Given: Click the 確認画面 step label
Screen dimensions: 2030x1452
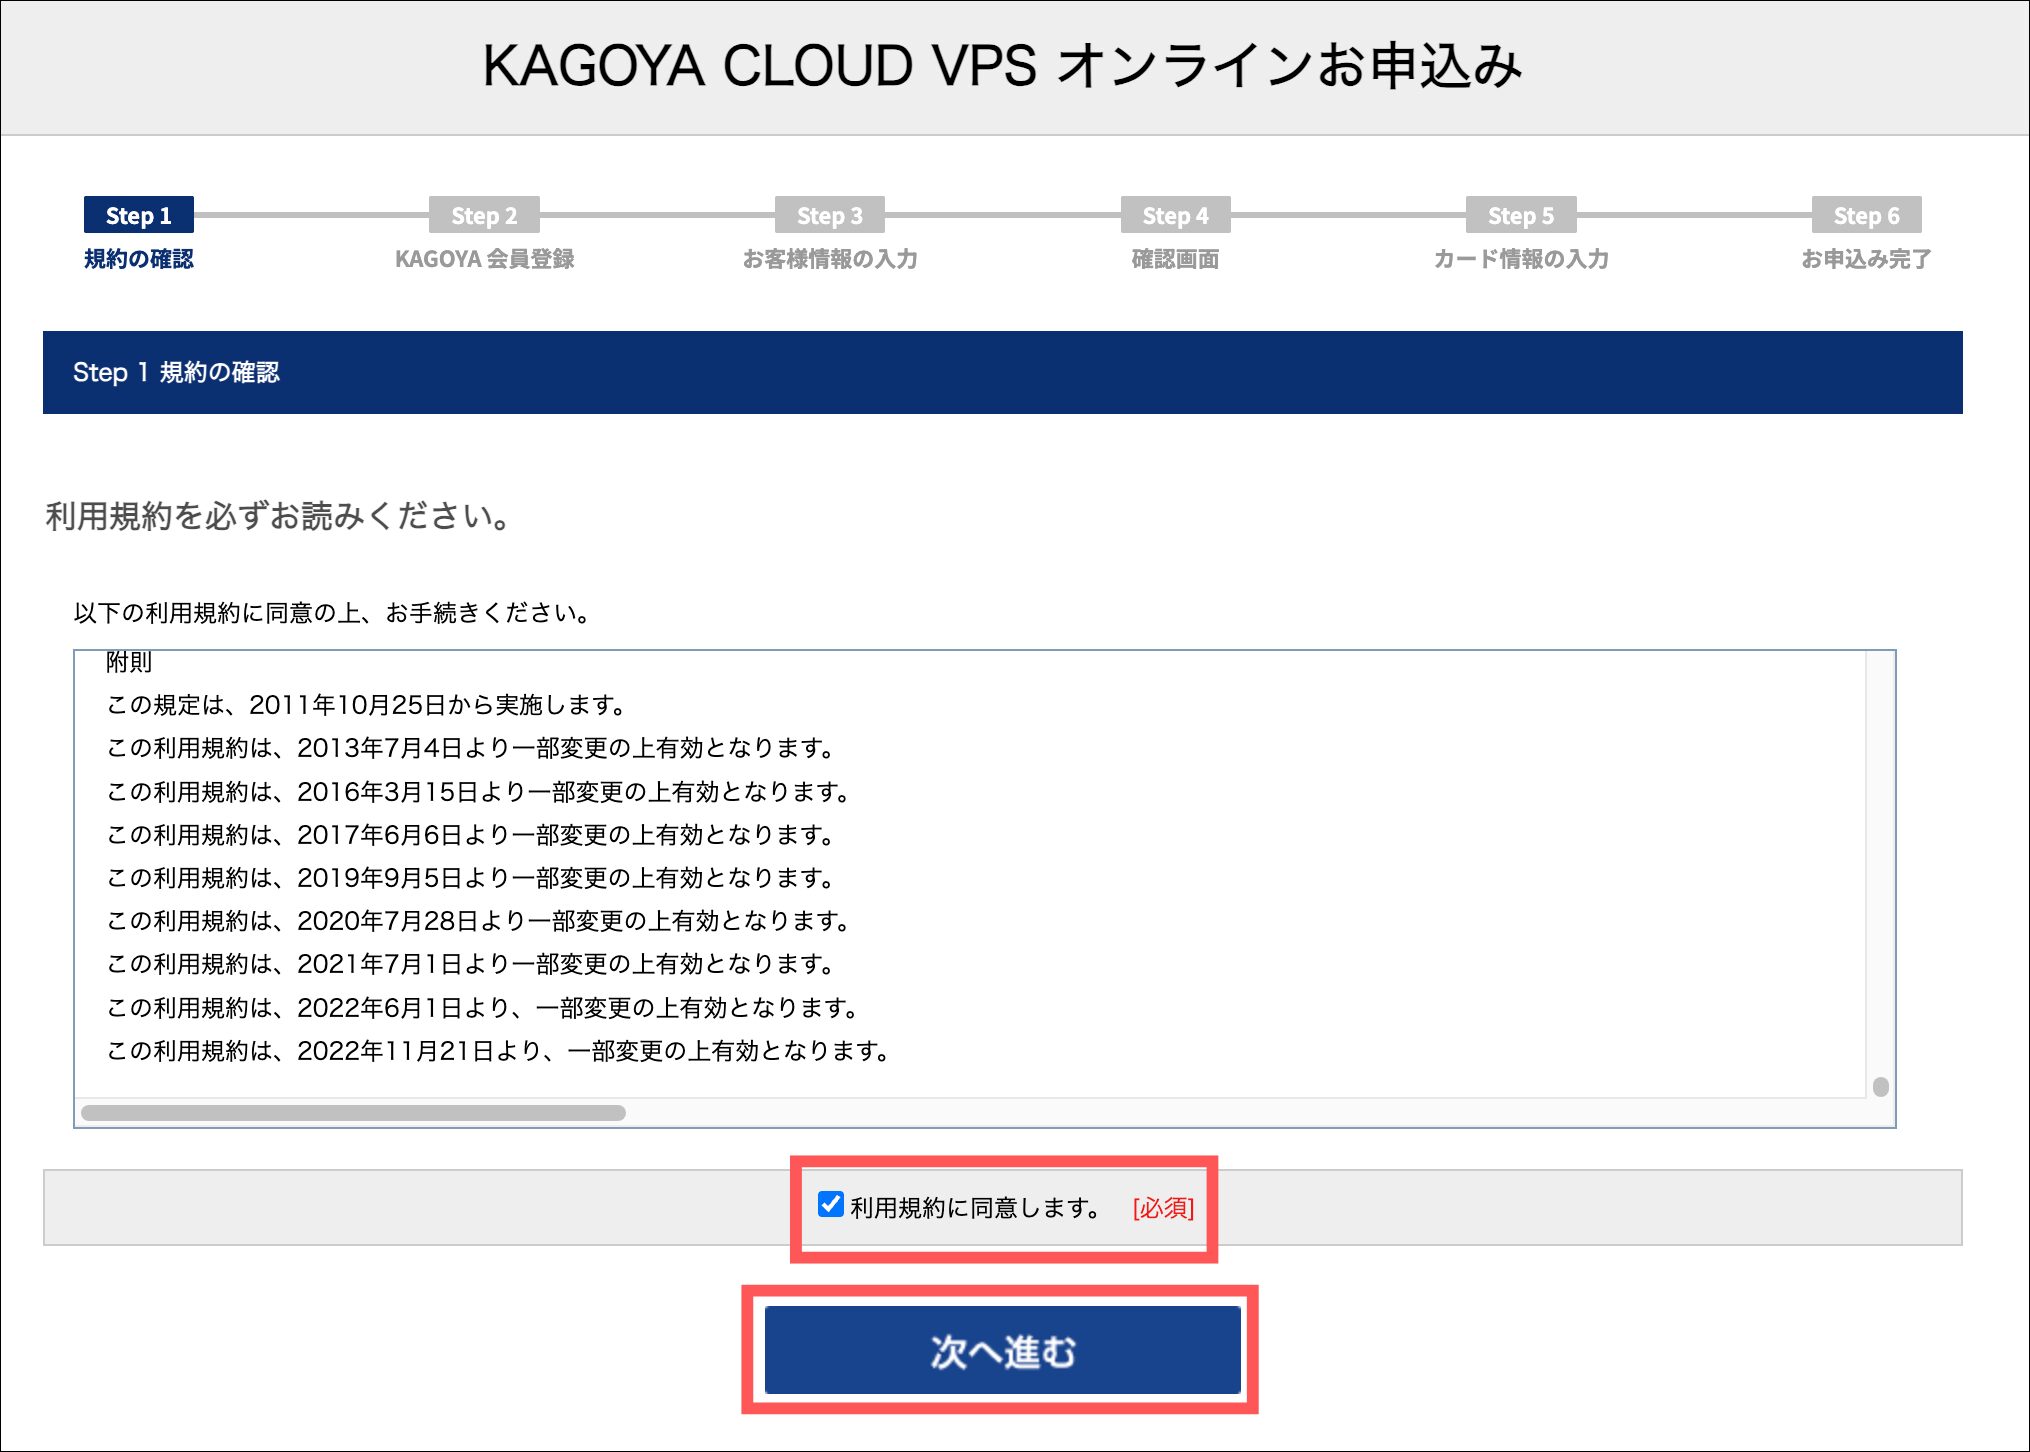Looking at the screenshot, I should 1175,259.
